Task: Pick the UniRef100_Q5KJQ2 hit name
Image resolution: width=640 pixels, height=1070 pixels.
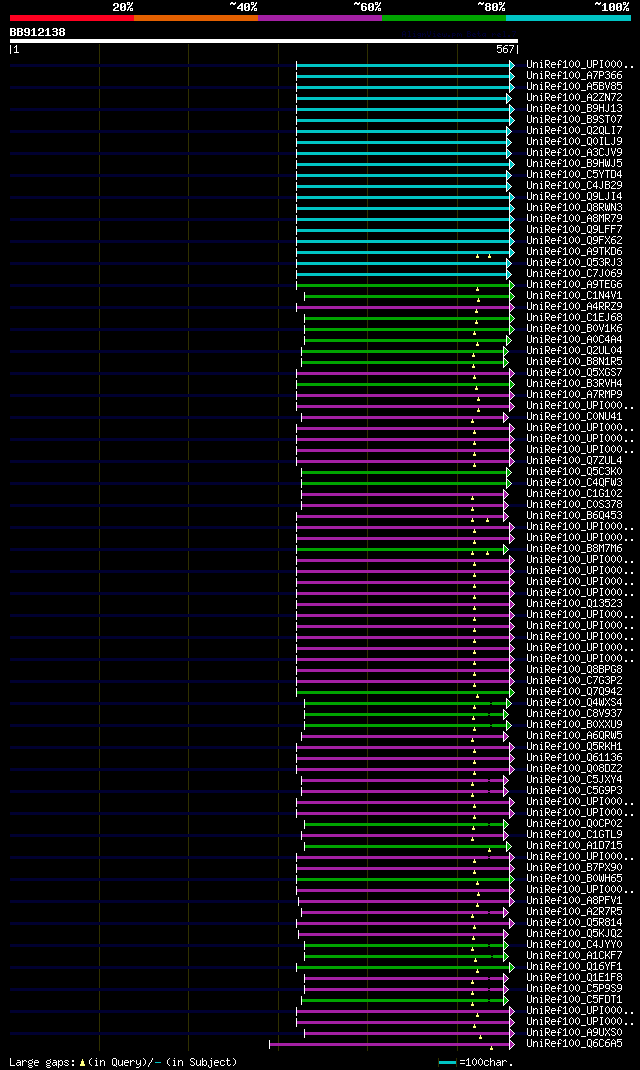Action: point(574,934)
